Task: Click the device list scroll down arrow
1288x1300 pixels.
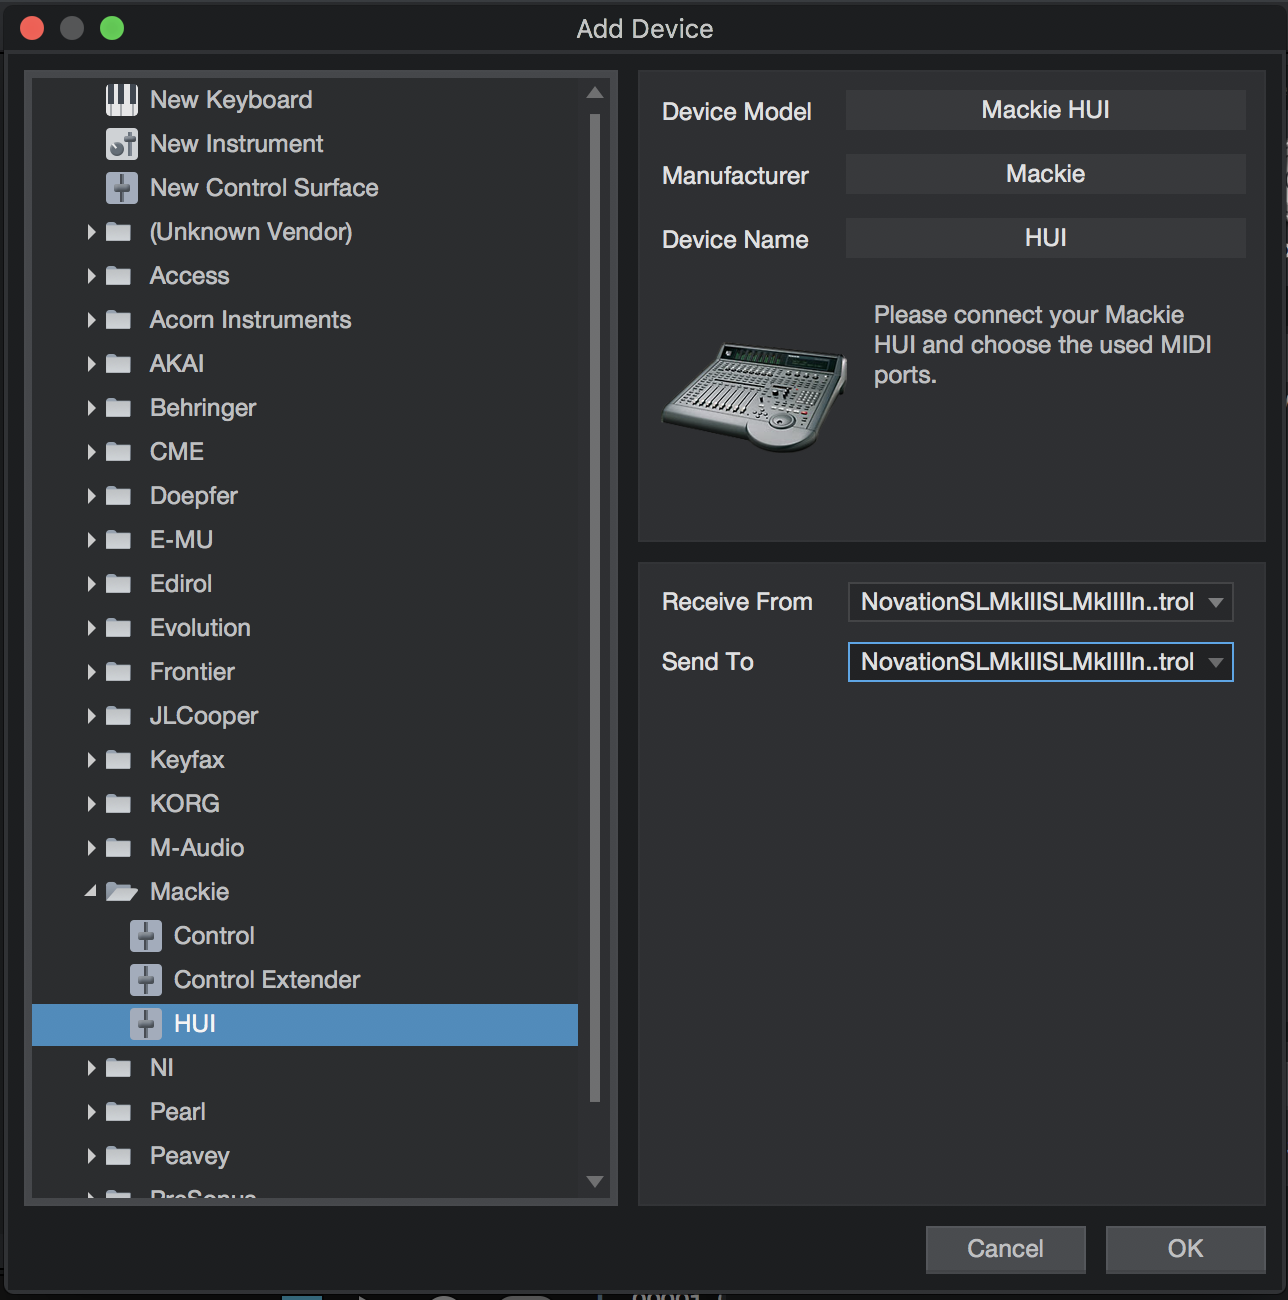Action: point(595,1181)
